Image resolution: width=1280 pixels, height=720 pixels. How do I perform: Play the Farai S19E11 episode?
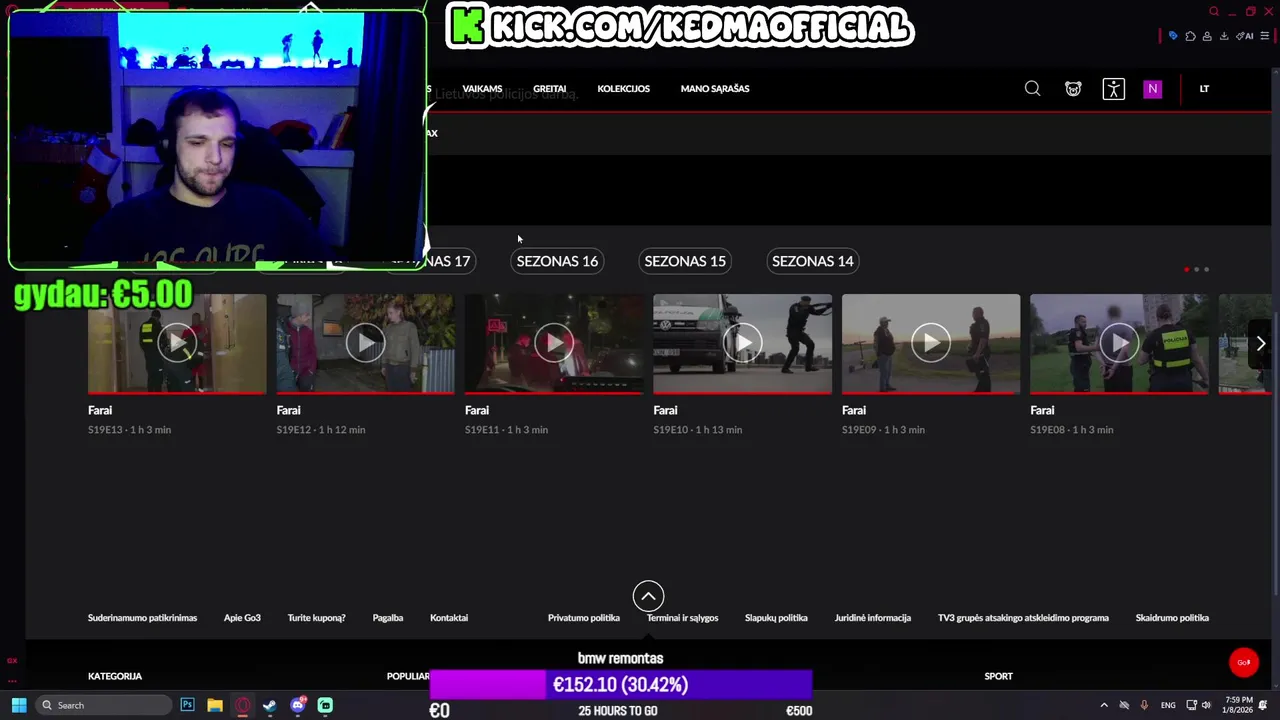click(554, 343)
